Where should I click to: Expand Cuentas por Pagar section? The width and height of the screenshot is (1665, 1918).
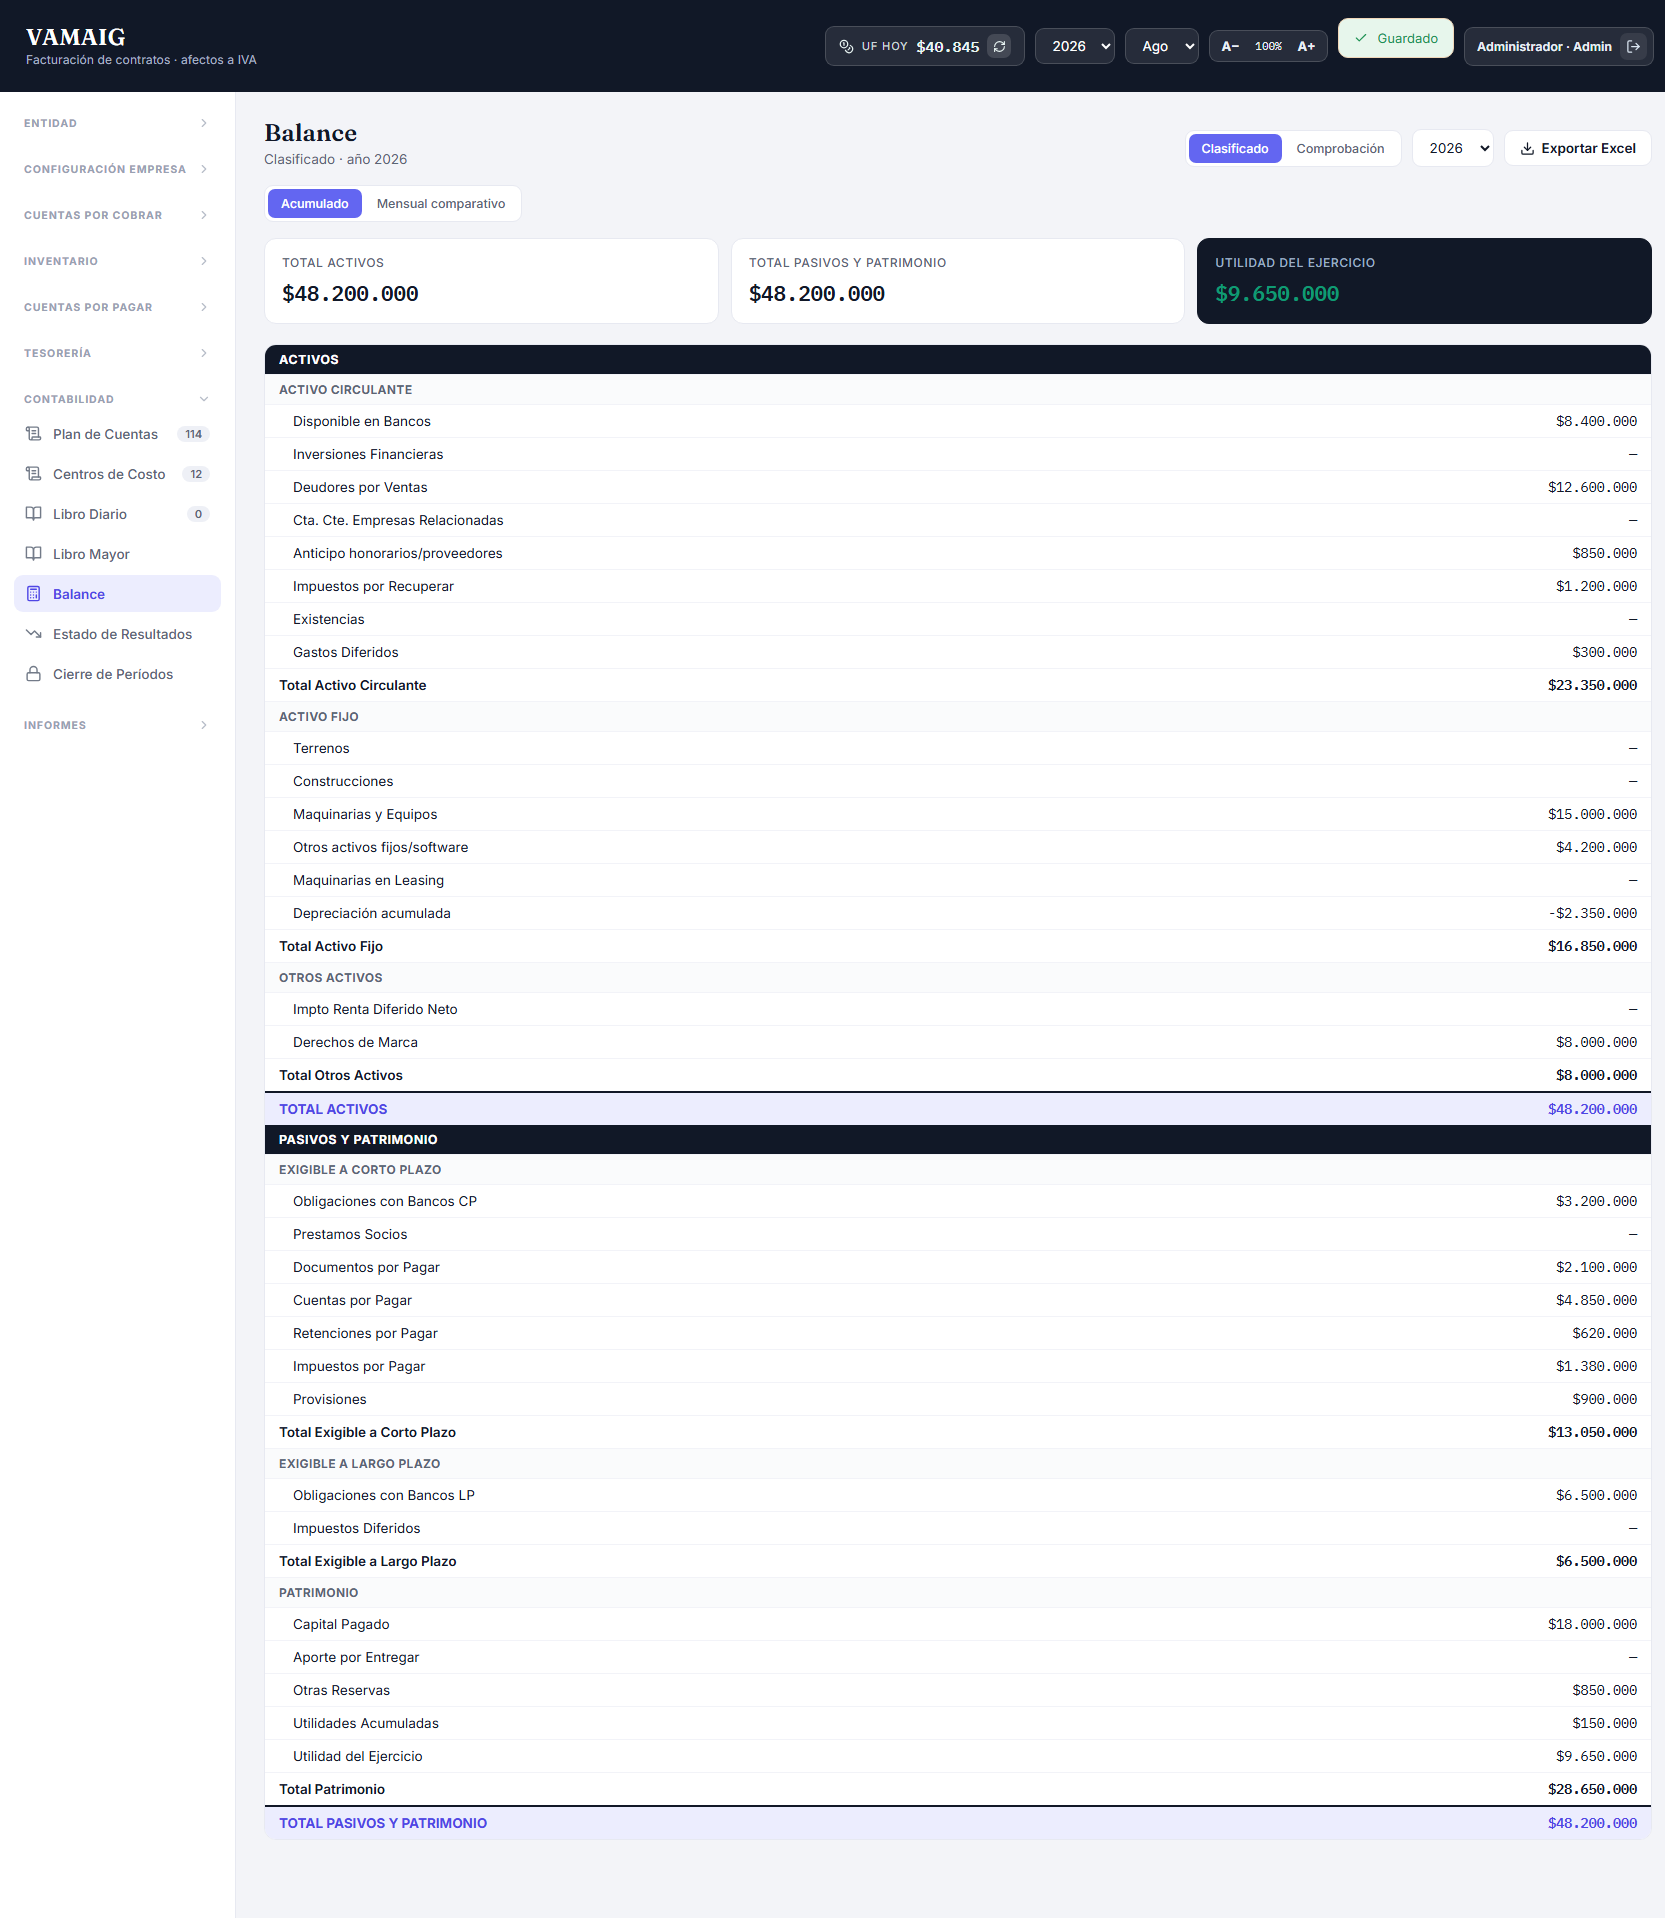tap(117, 307)
